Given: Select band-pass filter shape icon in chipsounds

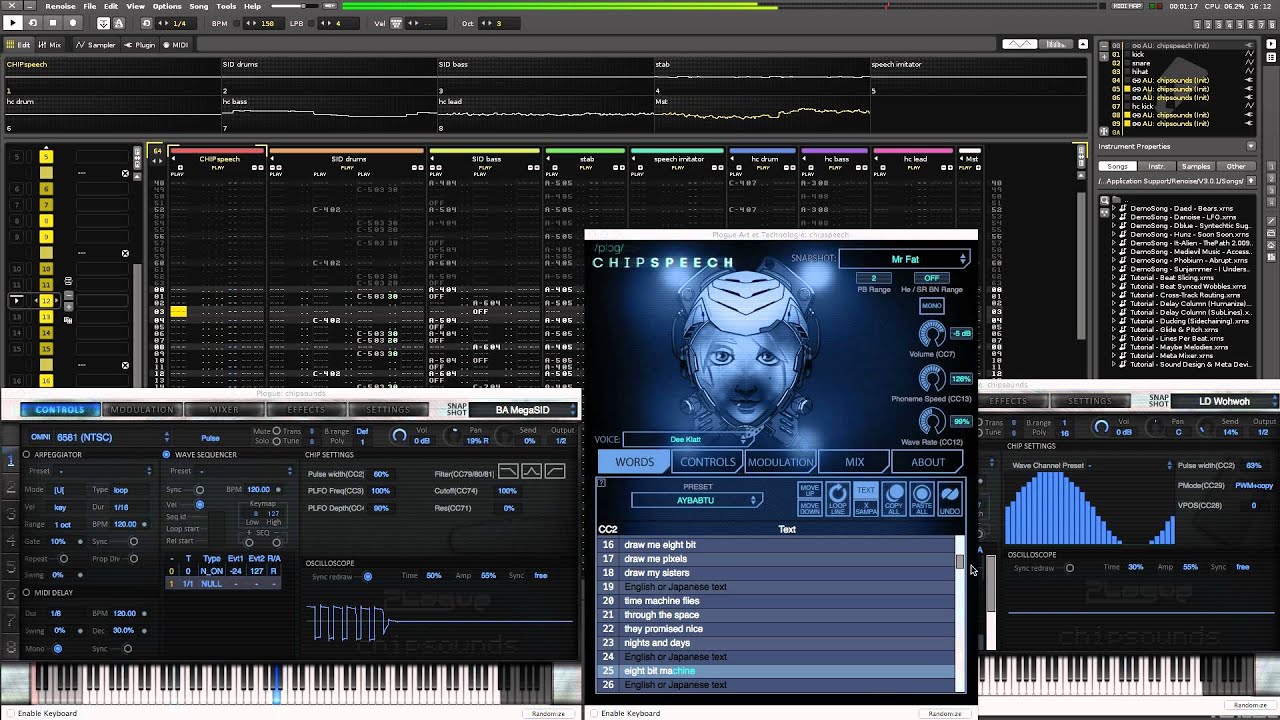Looking at the screenshot, I should [x=531, y=471].
